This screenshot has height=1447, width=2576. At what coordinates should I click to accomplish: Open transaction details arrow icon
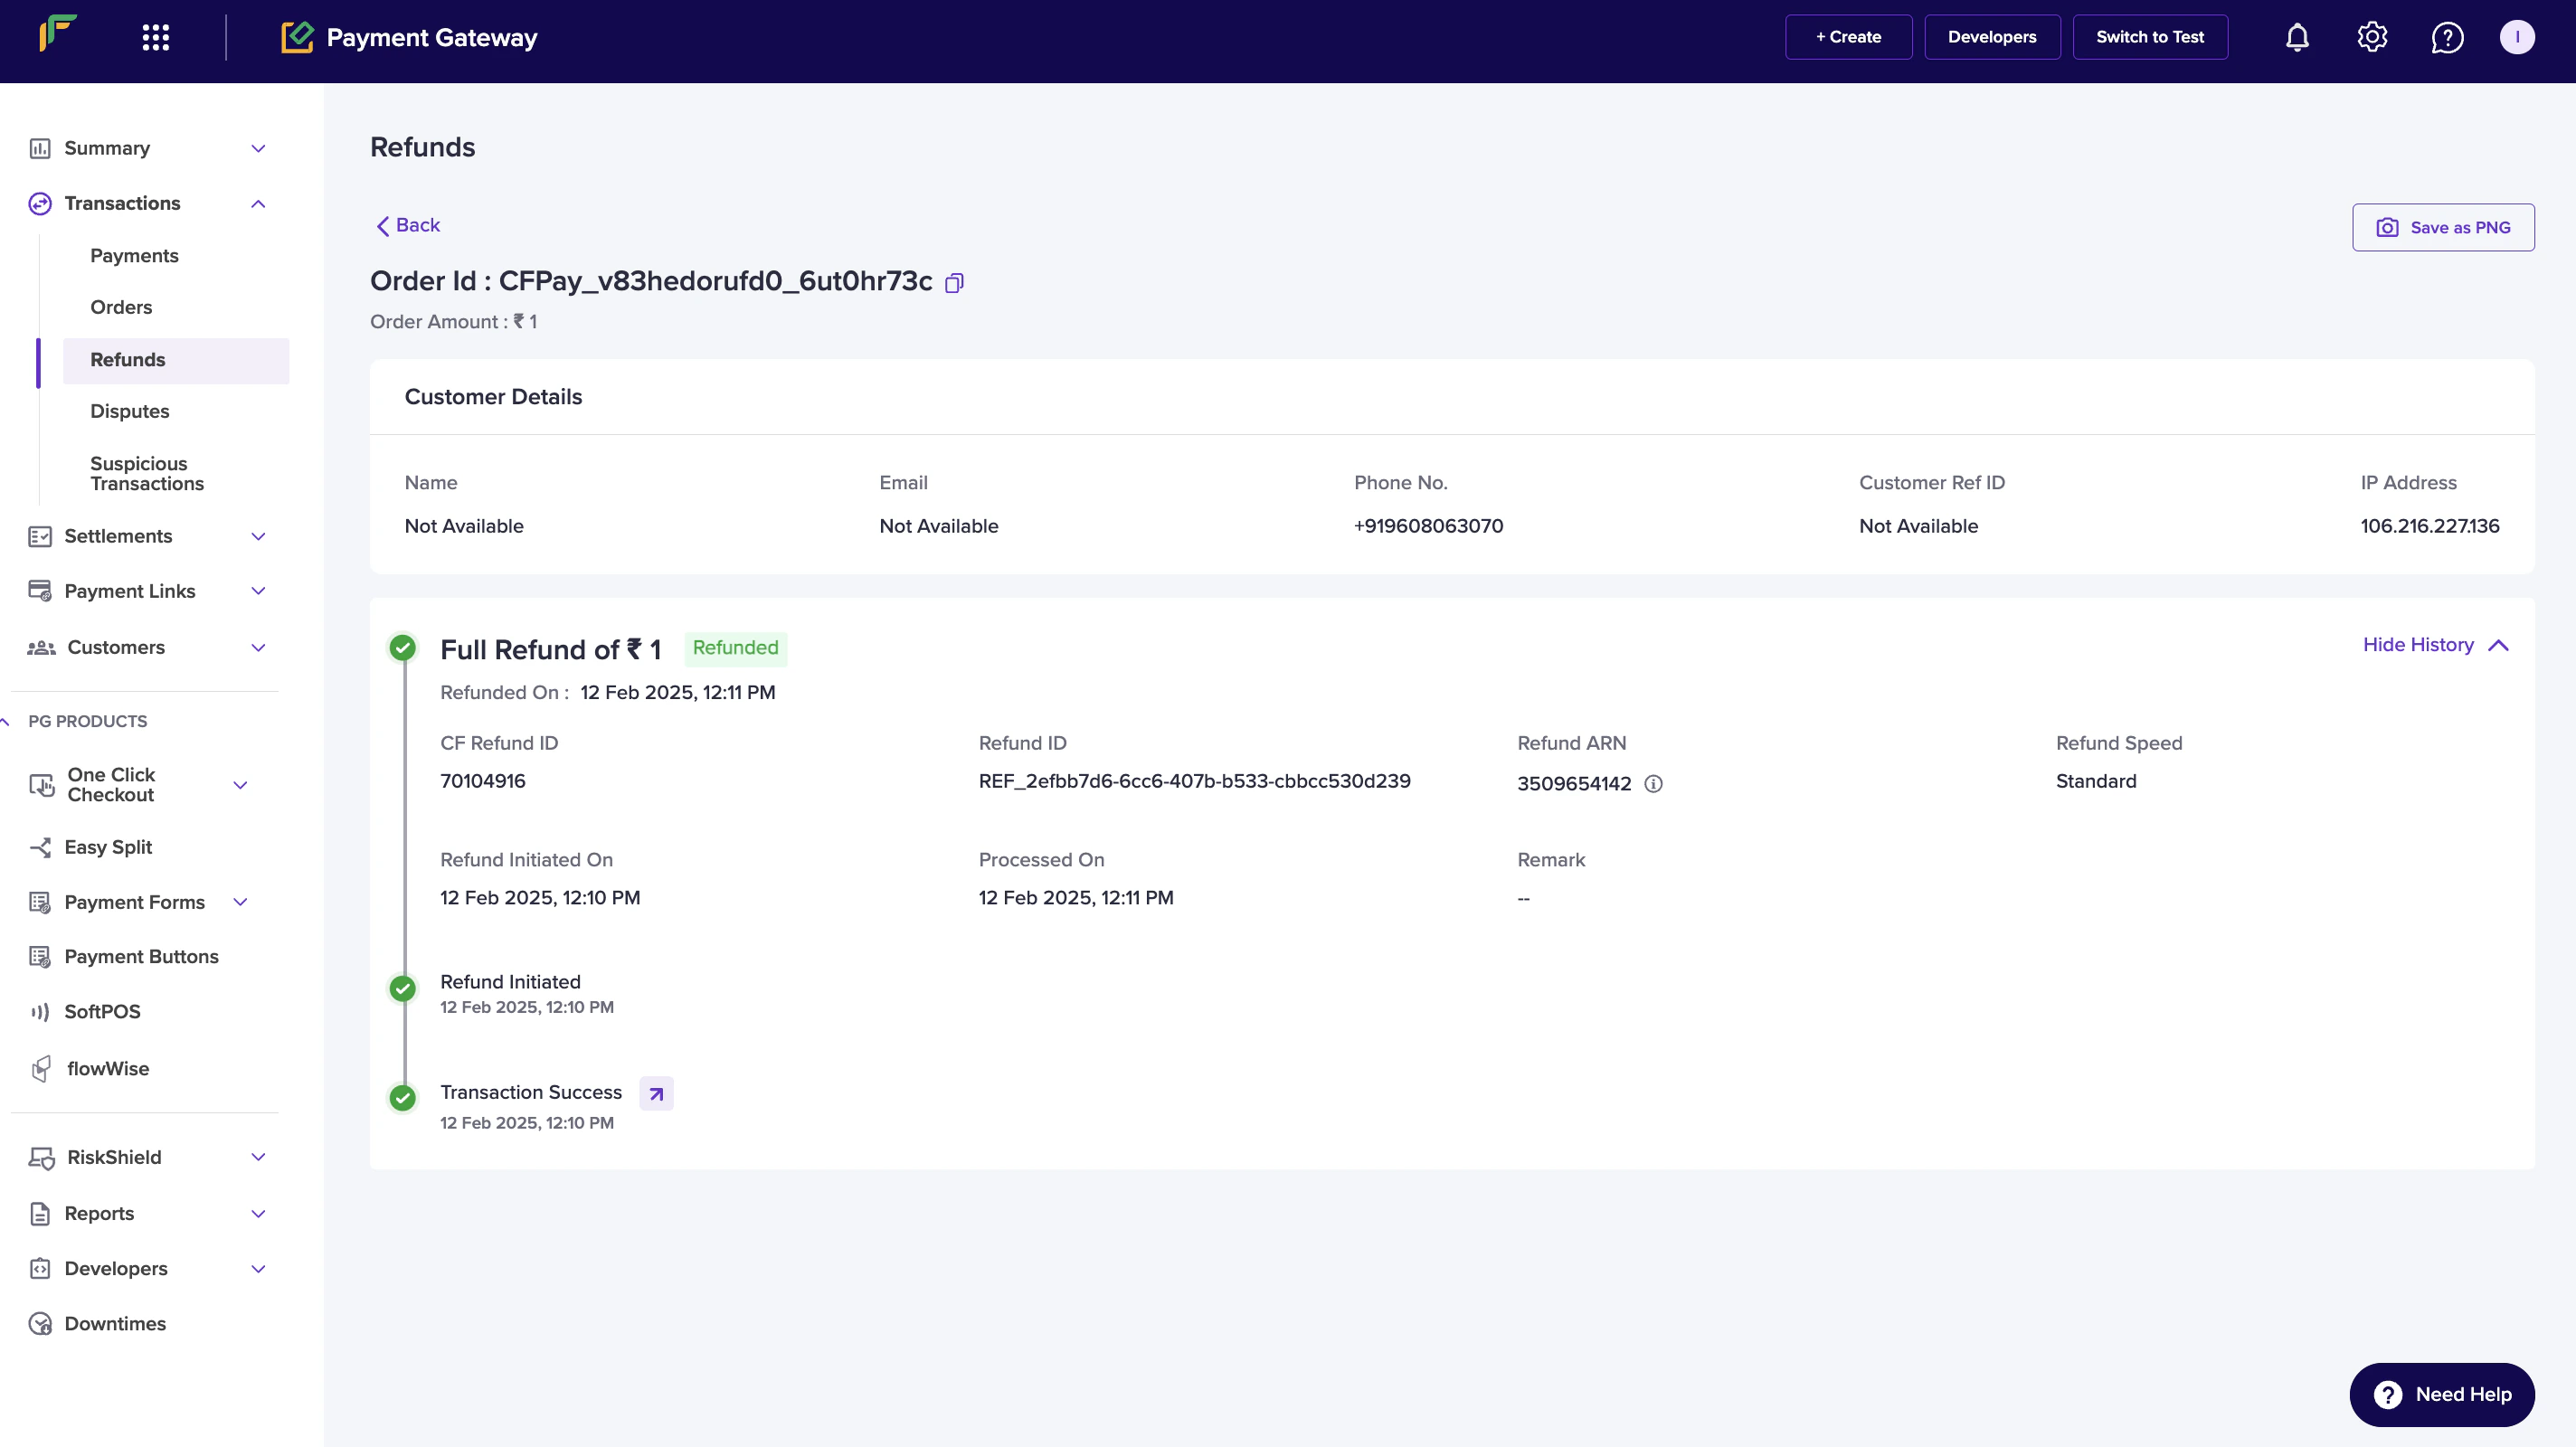pyautogui.click(x=656, y=1093)
